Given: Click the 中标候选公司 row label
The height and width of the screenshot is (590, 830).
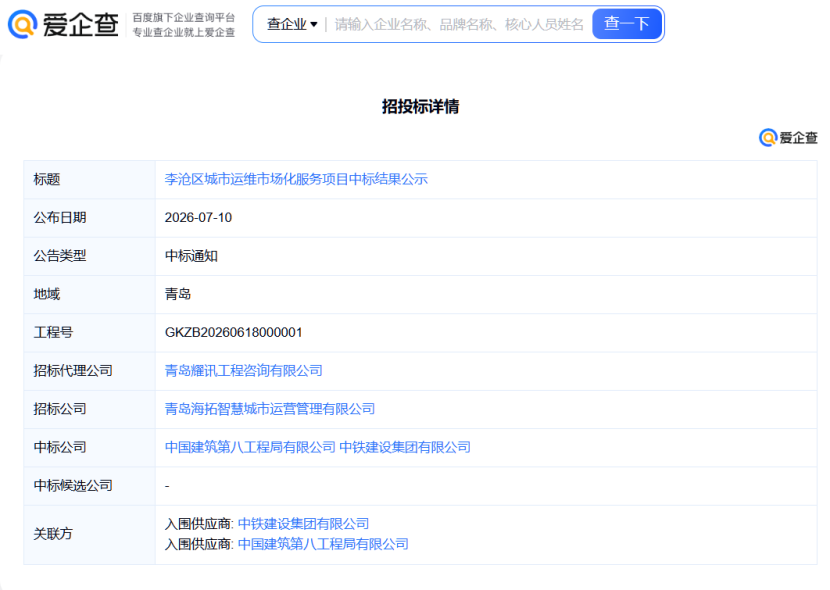Looking at the screenshot, I should click(x=73, y=485).
